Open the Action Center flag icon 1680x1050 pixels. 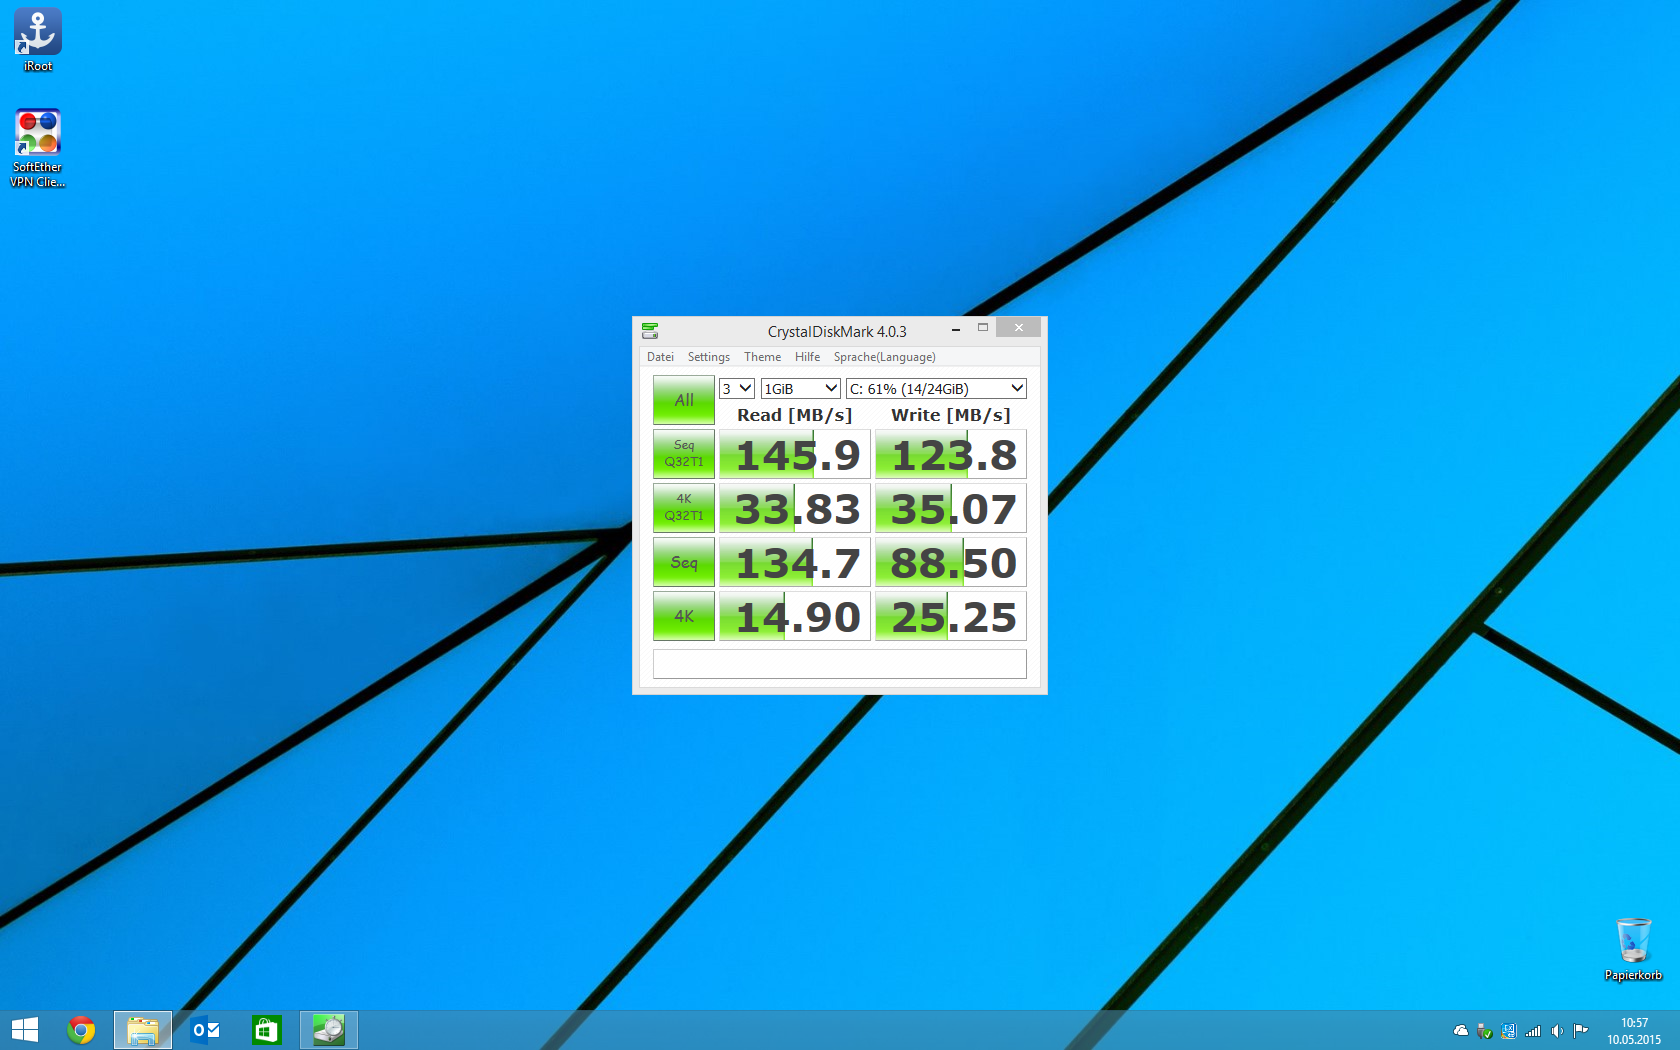(x=1581, y=1031)
